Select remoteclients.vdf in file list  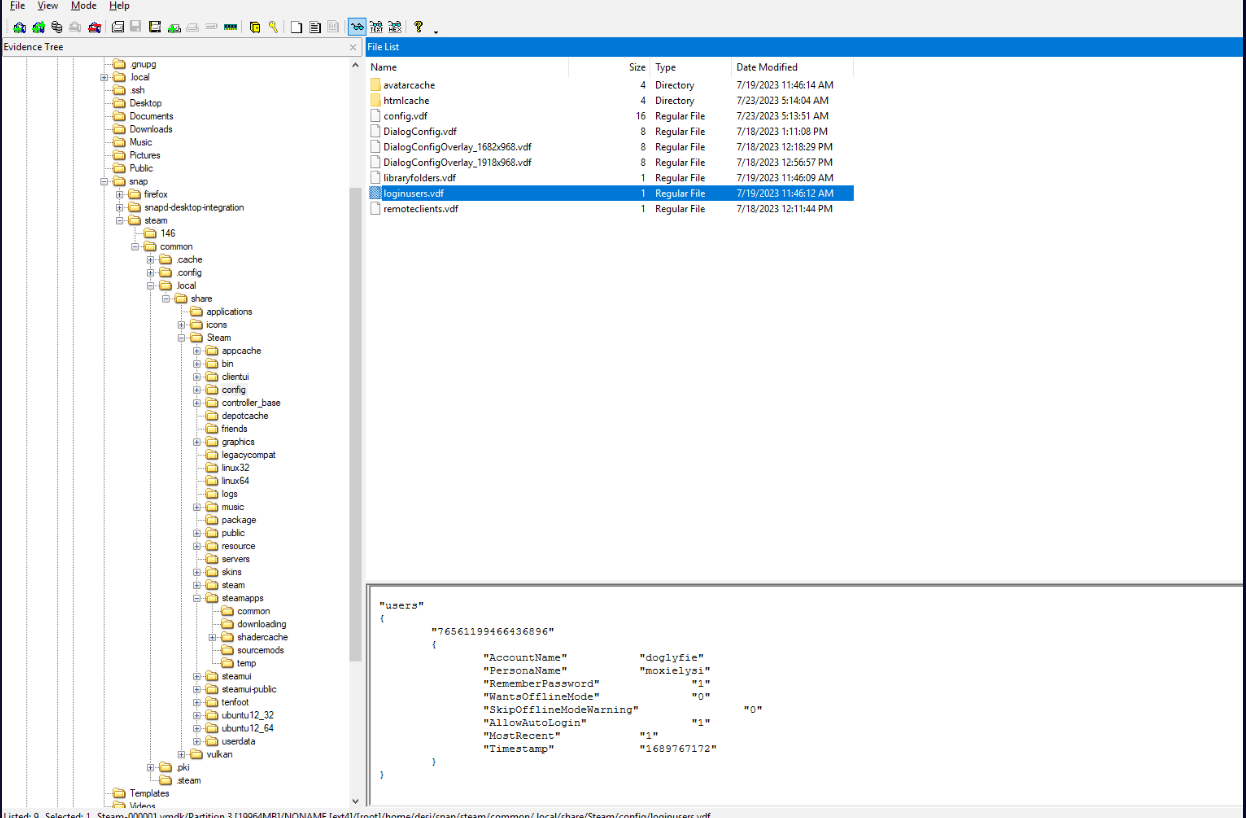[421, 209]
